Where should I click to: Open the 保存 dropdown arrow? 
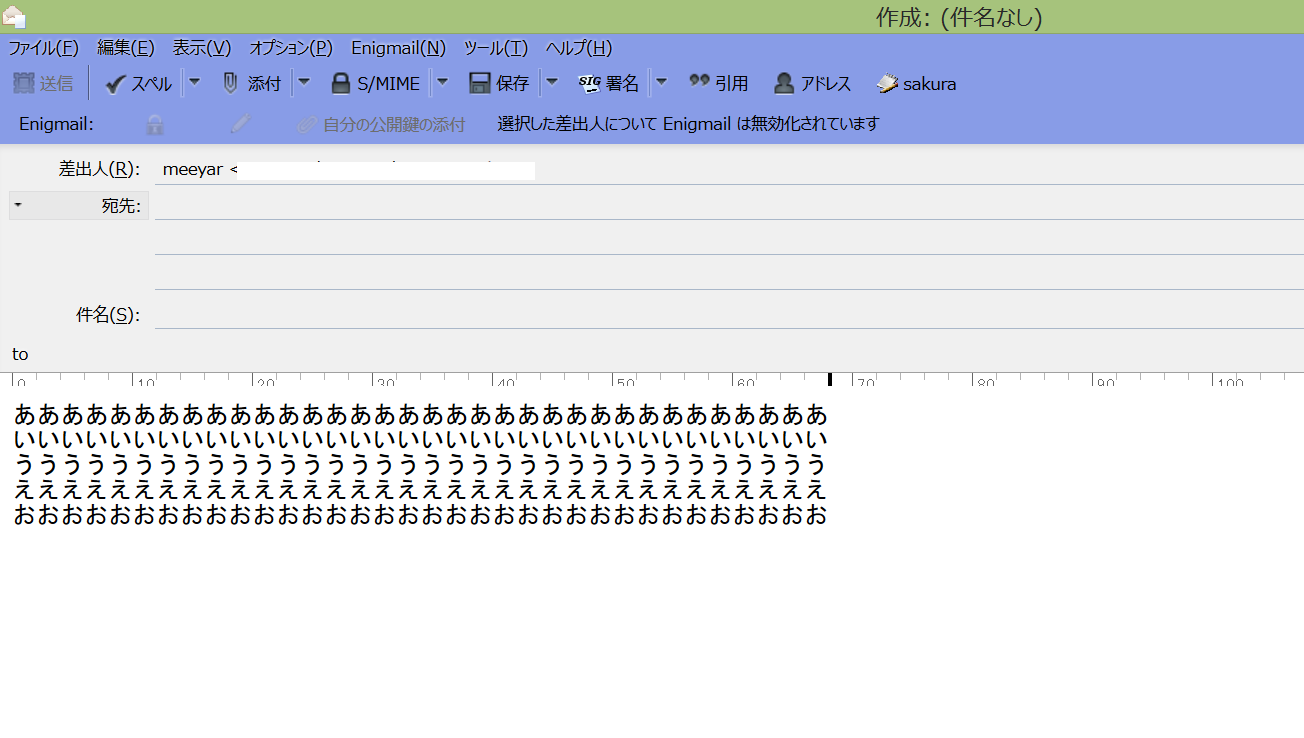coord(552,83)
